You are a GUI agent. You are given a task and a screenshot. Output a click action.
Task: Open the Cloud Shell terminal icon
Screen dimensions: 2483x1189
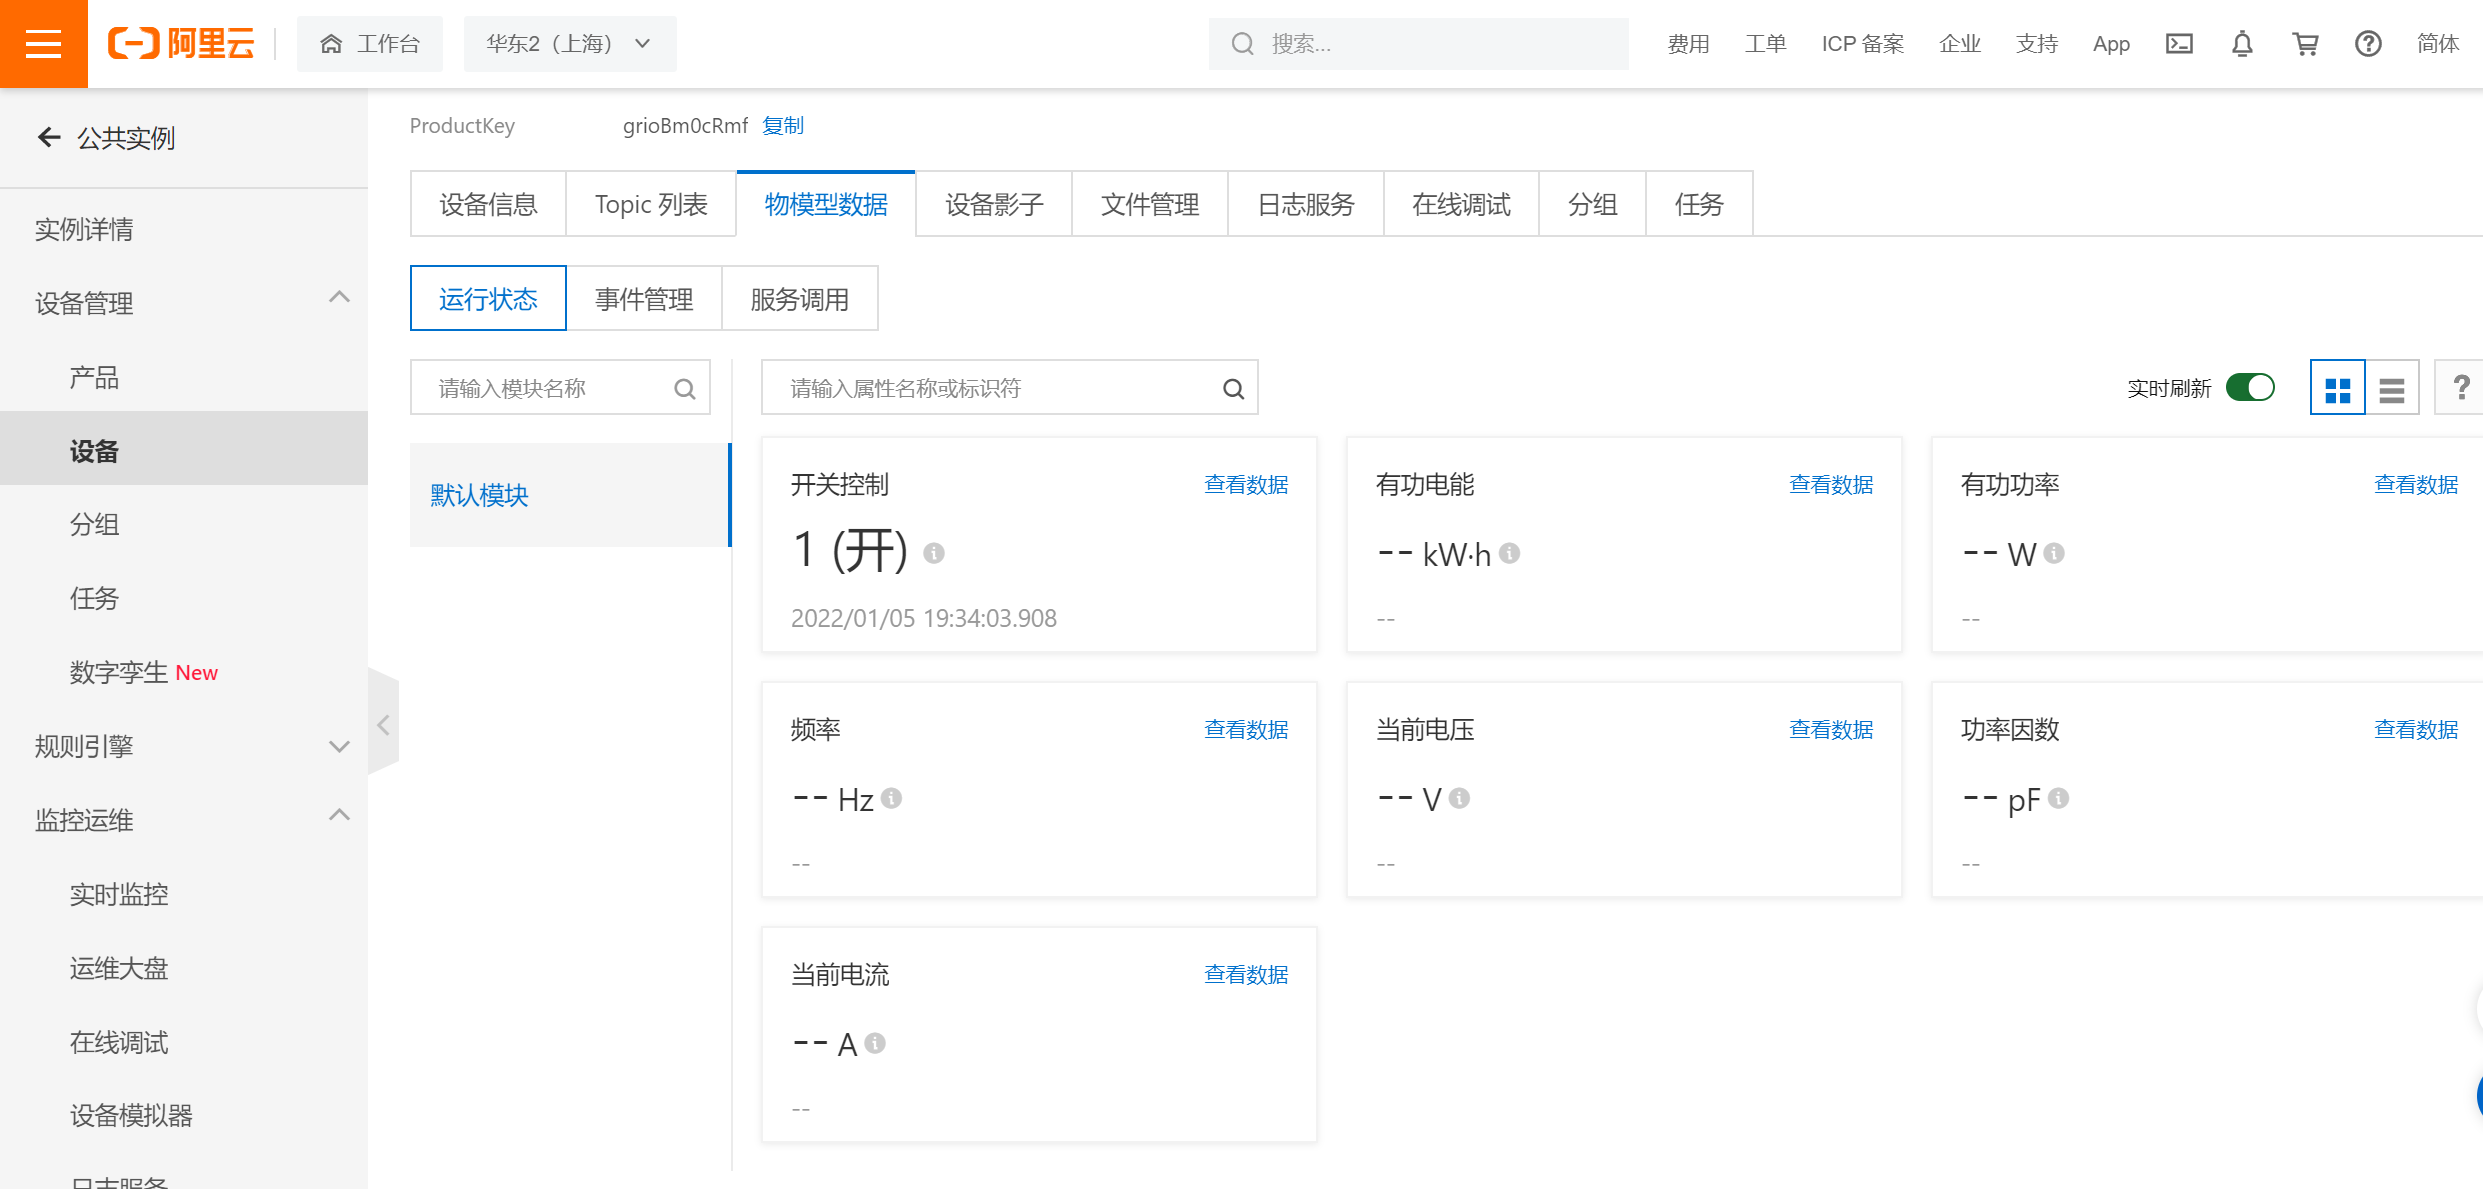[x=2179, y=43]
